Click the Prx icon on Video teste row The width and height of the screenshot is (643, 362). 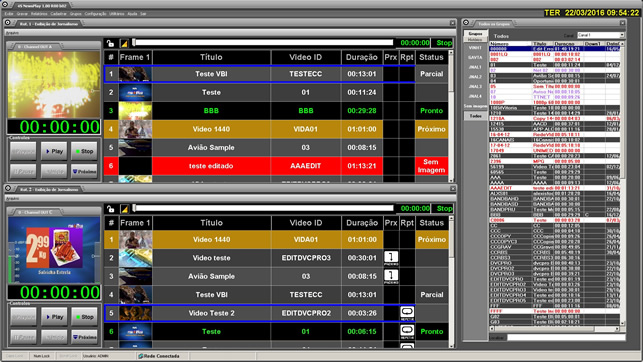point(391,258)
